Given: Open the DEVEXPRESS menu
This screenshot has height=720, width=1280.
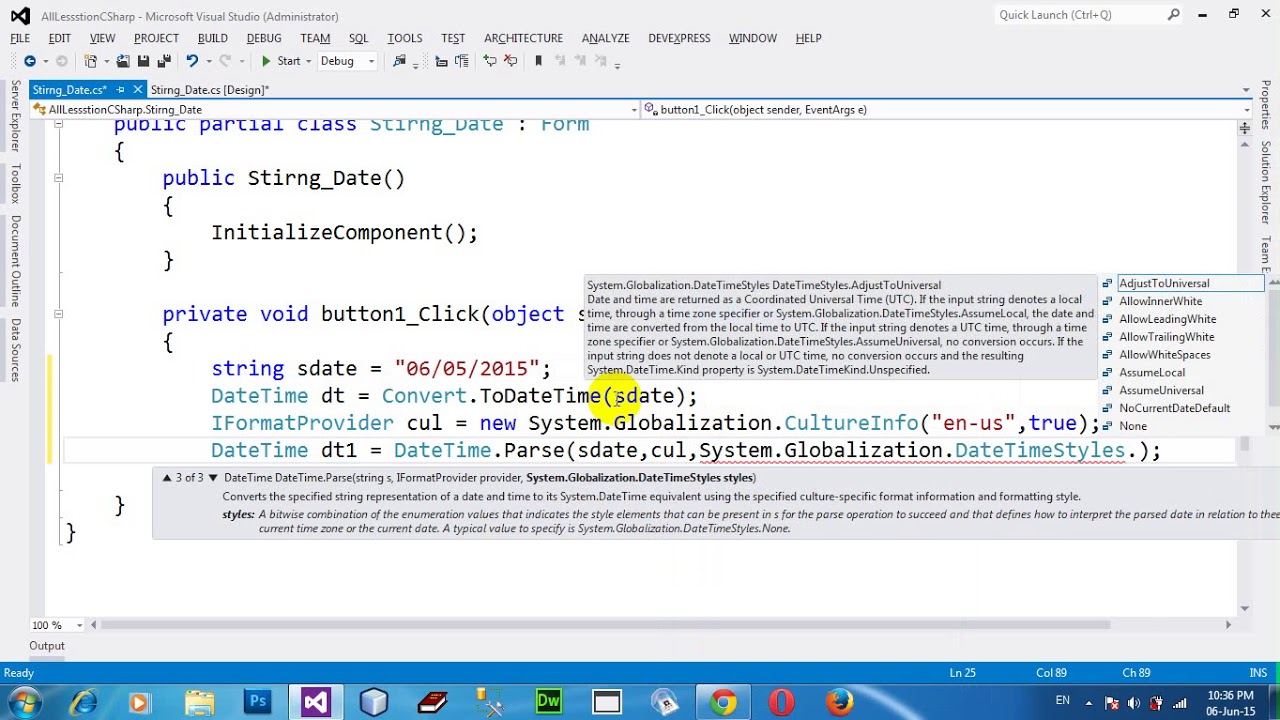Looking at the screenshot, I should click(x=679, y=38).
